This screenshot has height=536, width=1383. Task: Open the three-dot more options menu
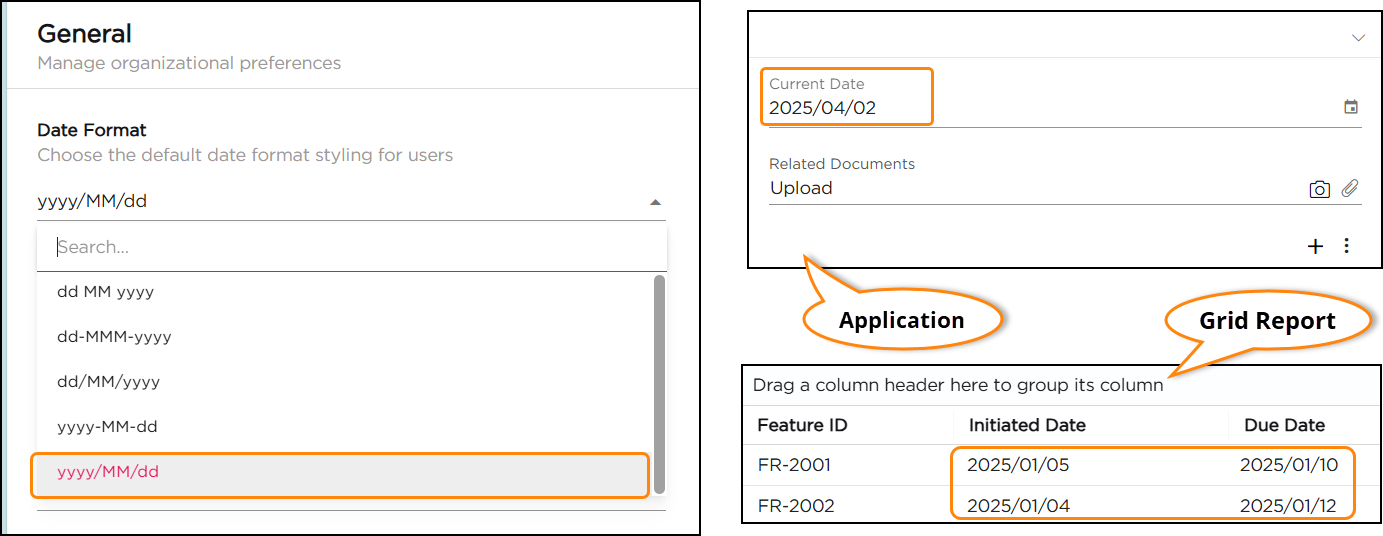[1347, 246]
